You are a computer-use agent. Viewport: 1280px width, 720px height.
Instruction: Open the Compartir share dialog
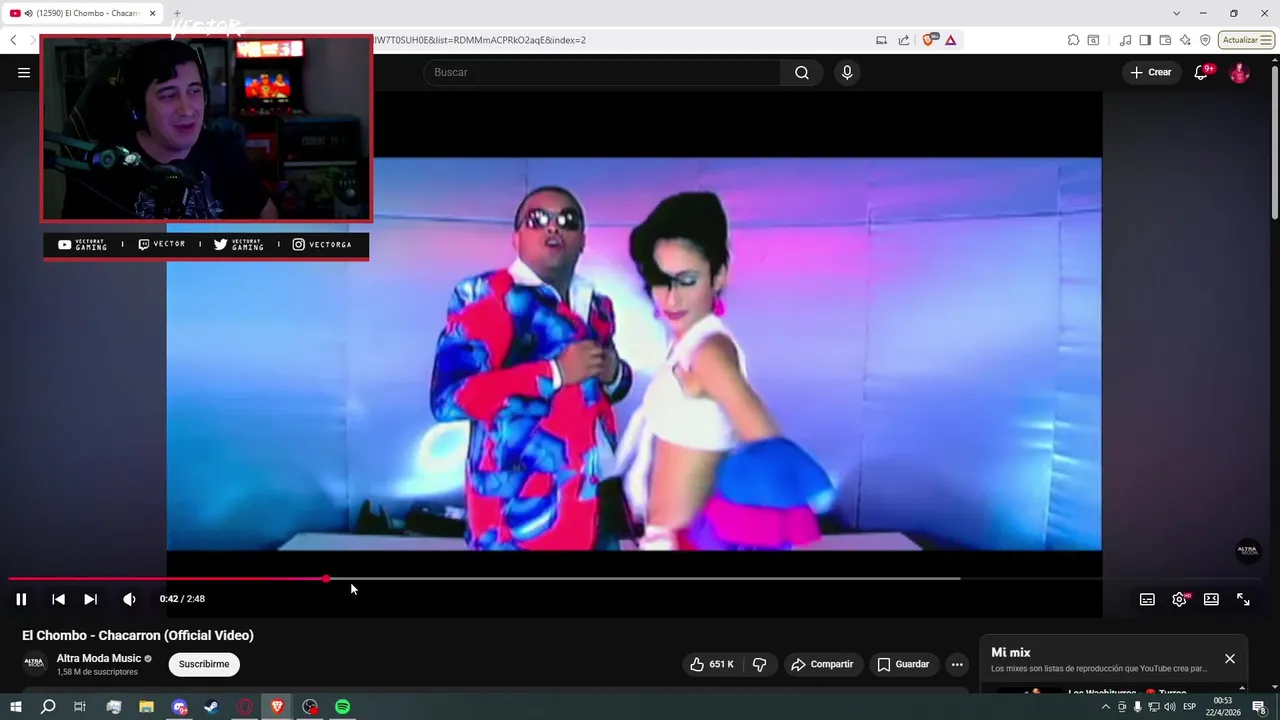(x=822, y=664)
